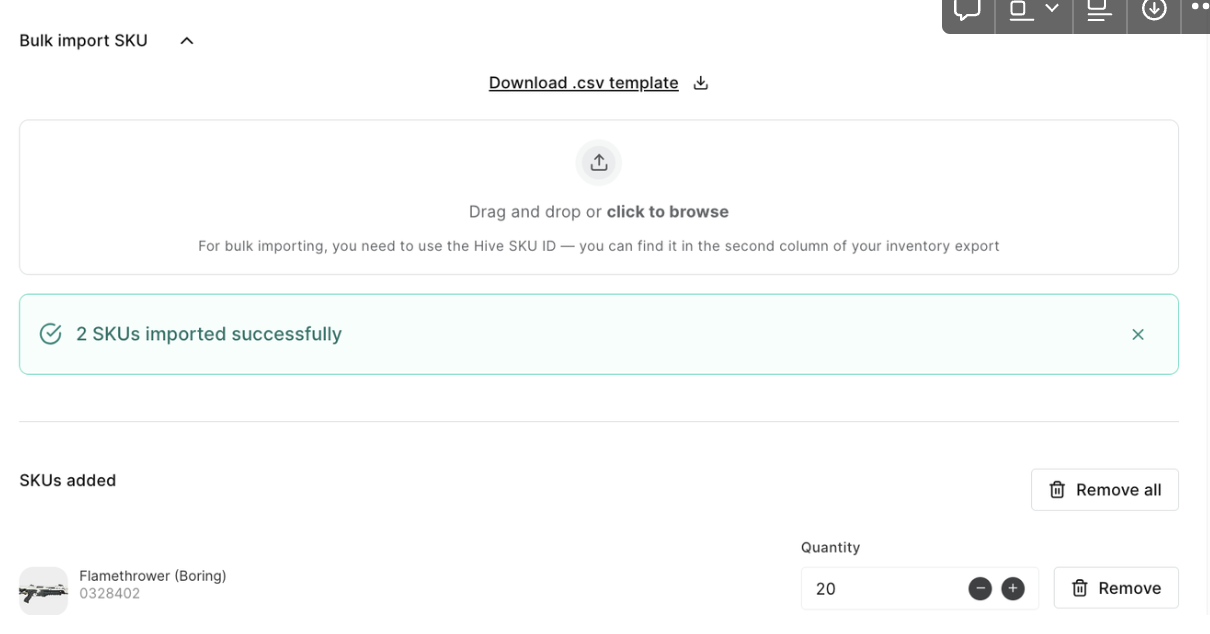Click the Bulk import SKU heading
Image resolution: width=1210 pixels, height=634 pixels.
[x=83, y=41]
